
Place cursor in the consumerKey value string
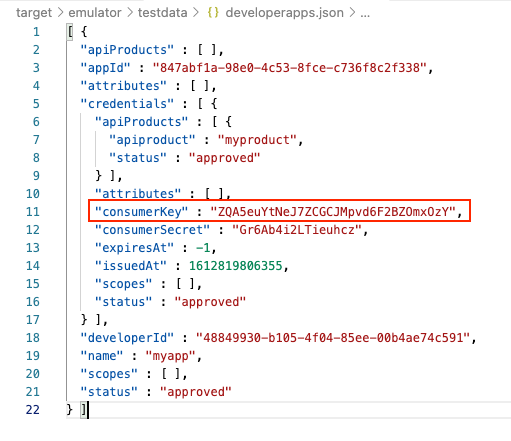[333, 212]
